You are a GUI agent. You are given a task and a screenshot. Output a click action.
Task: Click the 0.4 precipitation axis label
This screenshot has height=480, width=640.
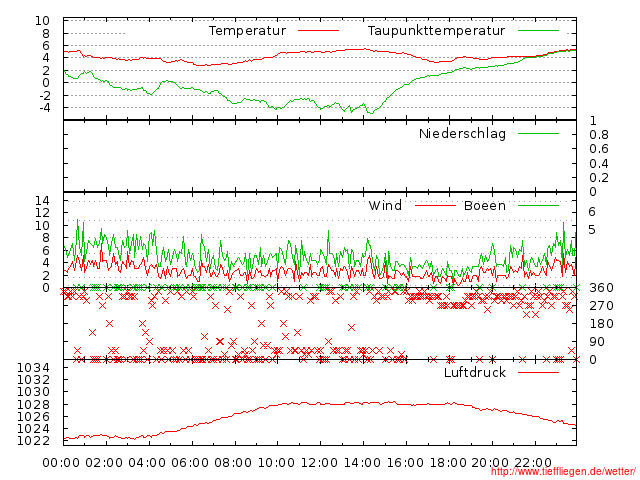coord(599,164)
